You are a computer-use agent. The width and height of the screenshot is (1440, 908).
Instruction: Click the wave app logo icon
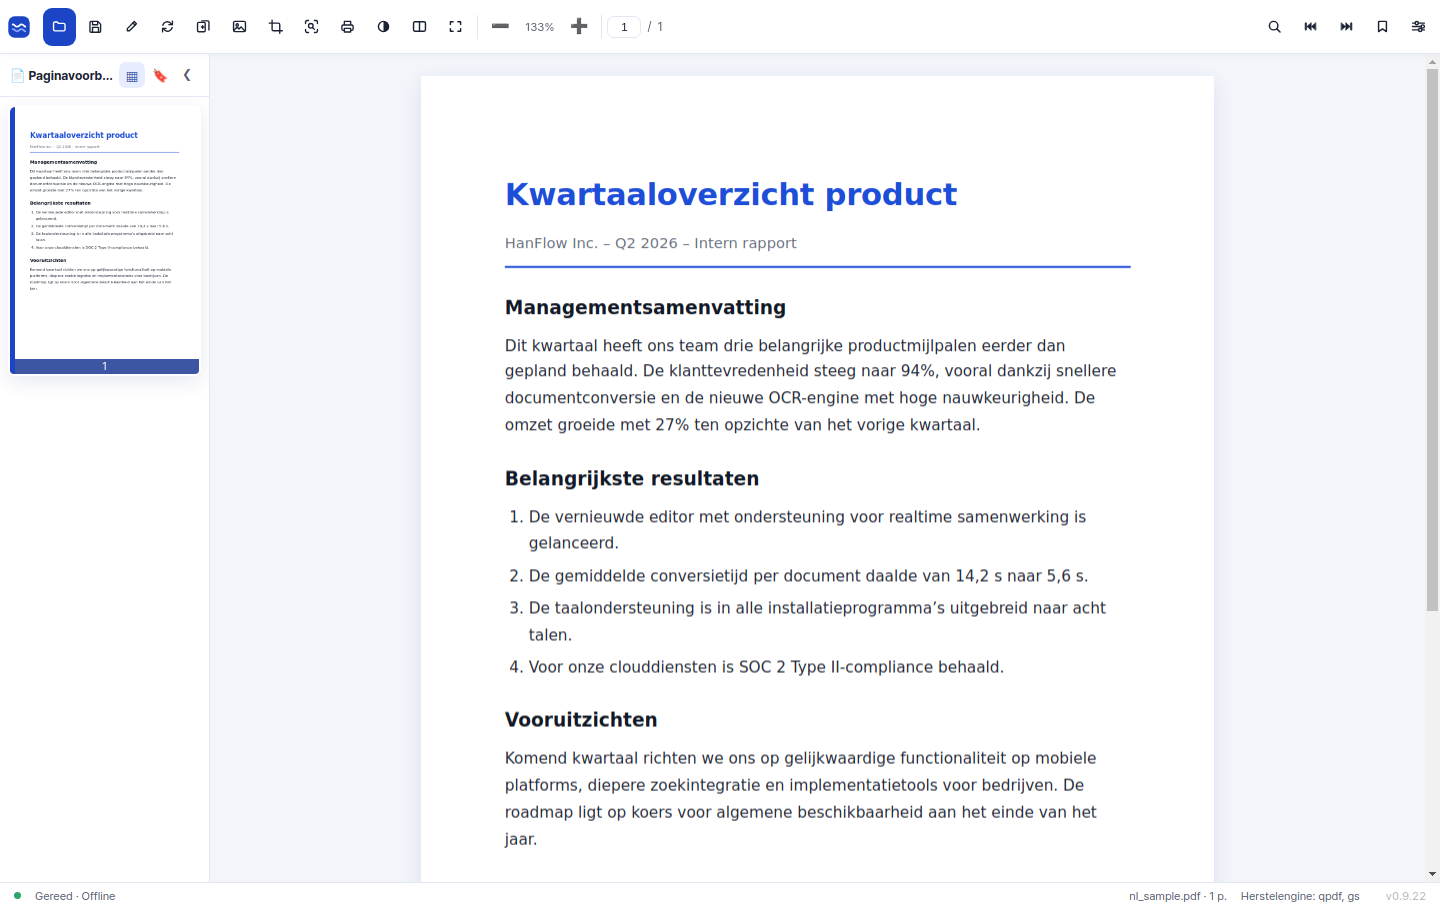coord(19,27)
